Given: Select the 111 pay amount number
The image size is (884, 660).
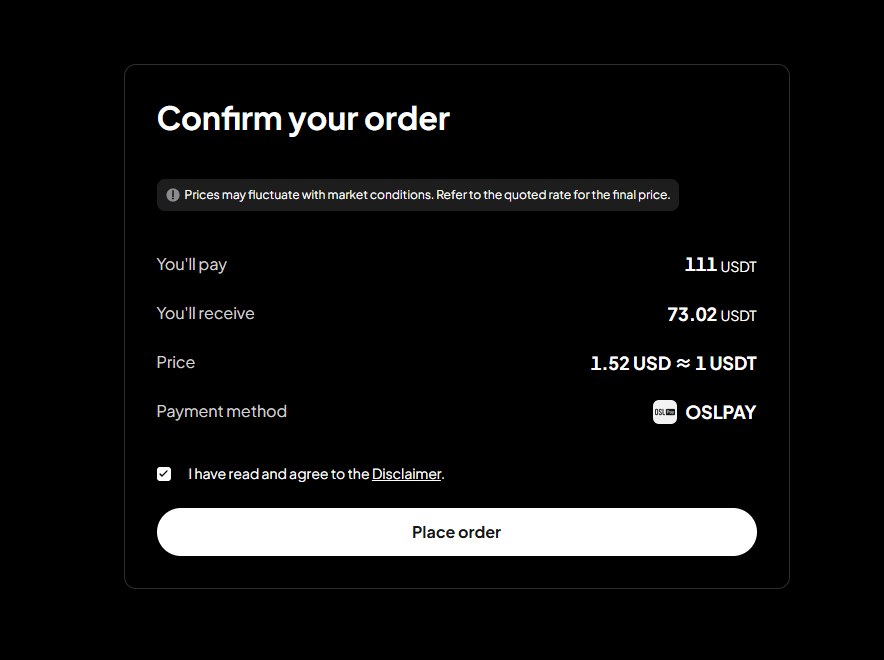Looking at the screenshot, I should (700, 265).
